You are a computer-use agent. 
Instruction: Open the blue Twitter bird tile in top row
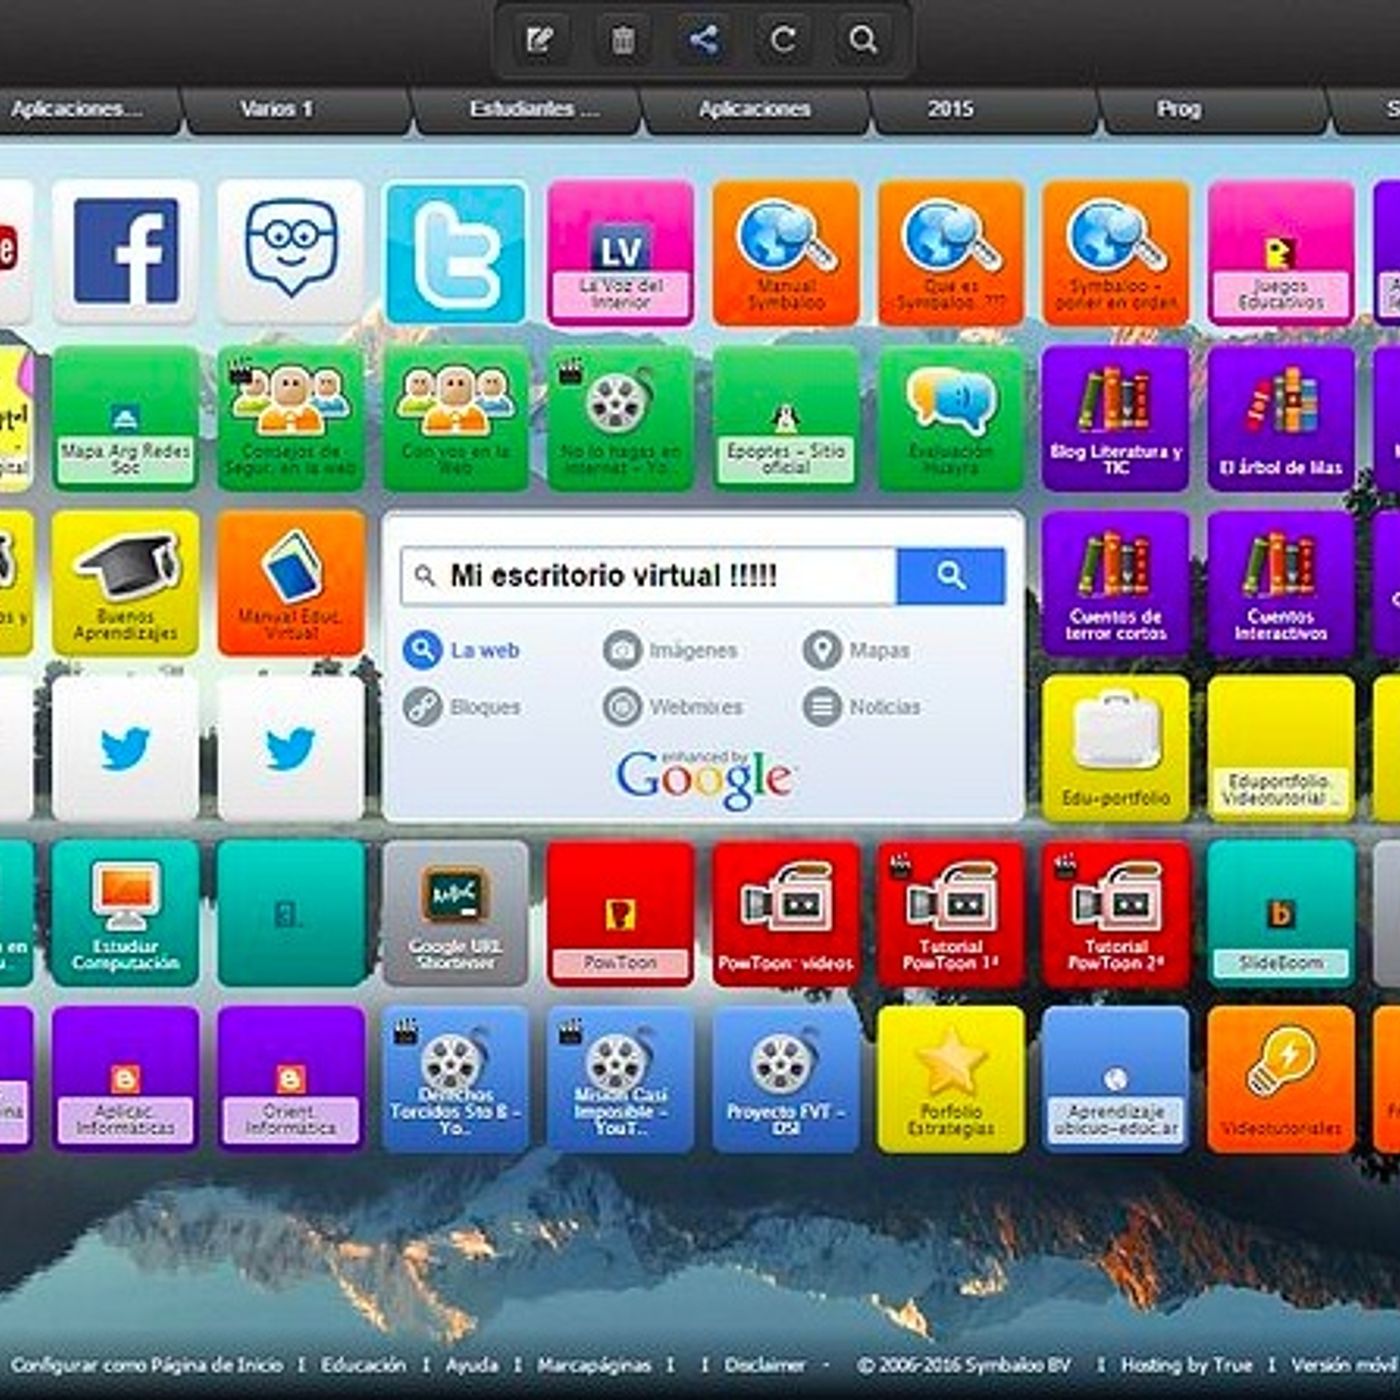pyautogui.click(x=456, y=252)
